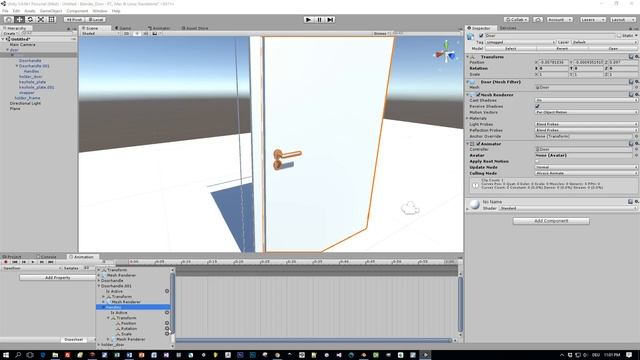Image resolution: width=640 pixels, height=360 pixels.
Task: Switch to the Game tab
Action: click(x=123, y=28)
